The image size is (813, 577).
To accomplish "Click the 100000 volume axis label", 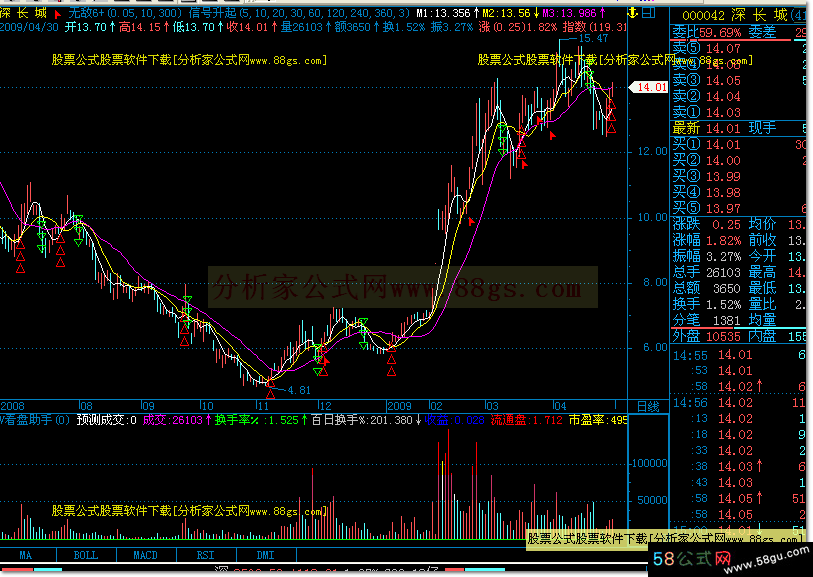I will 649,463.
